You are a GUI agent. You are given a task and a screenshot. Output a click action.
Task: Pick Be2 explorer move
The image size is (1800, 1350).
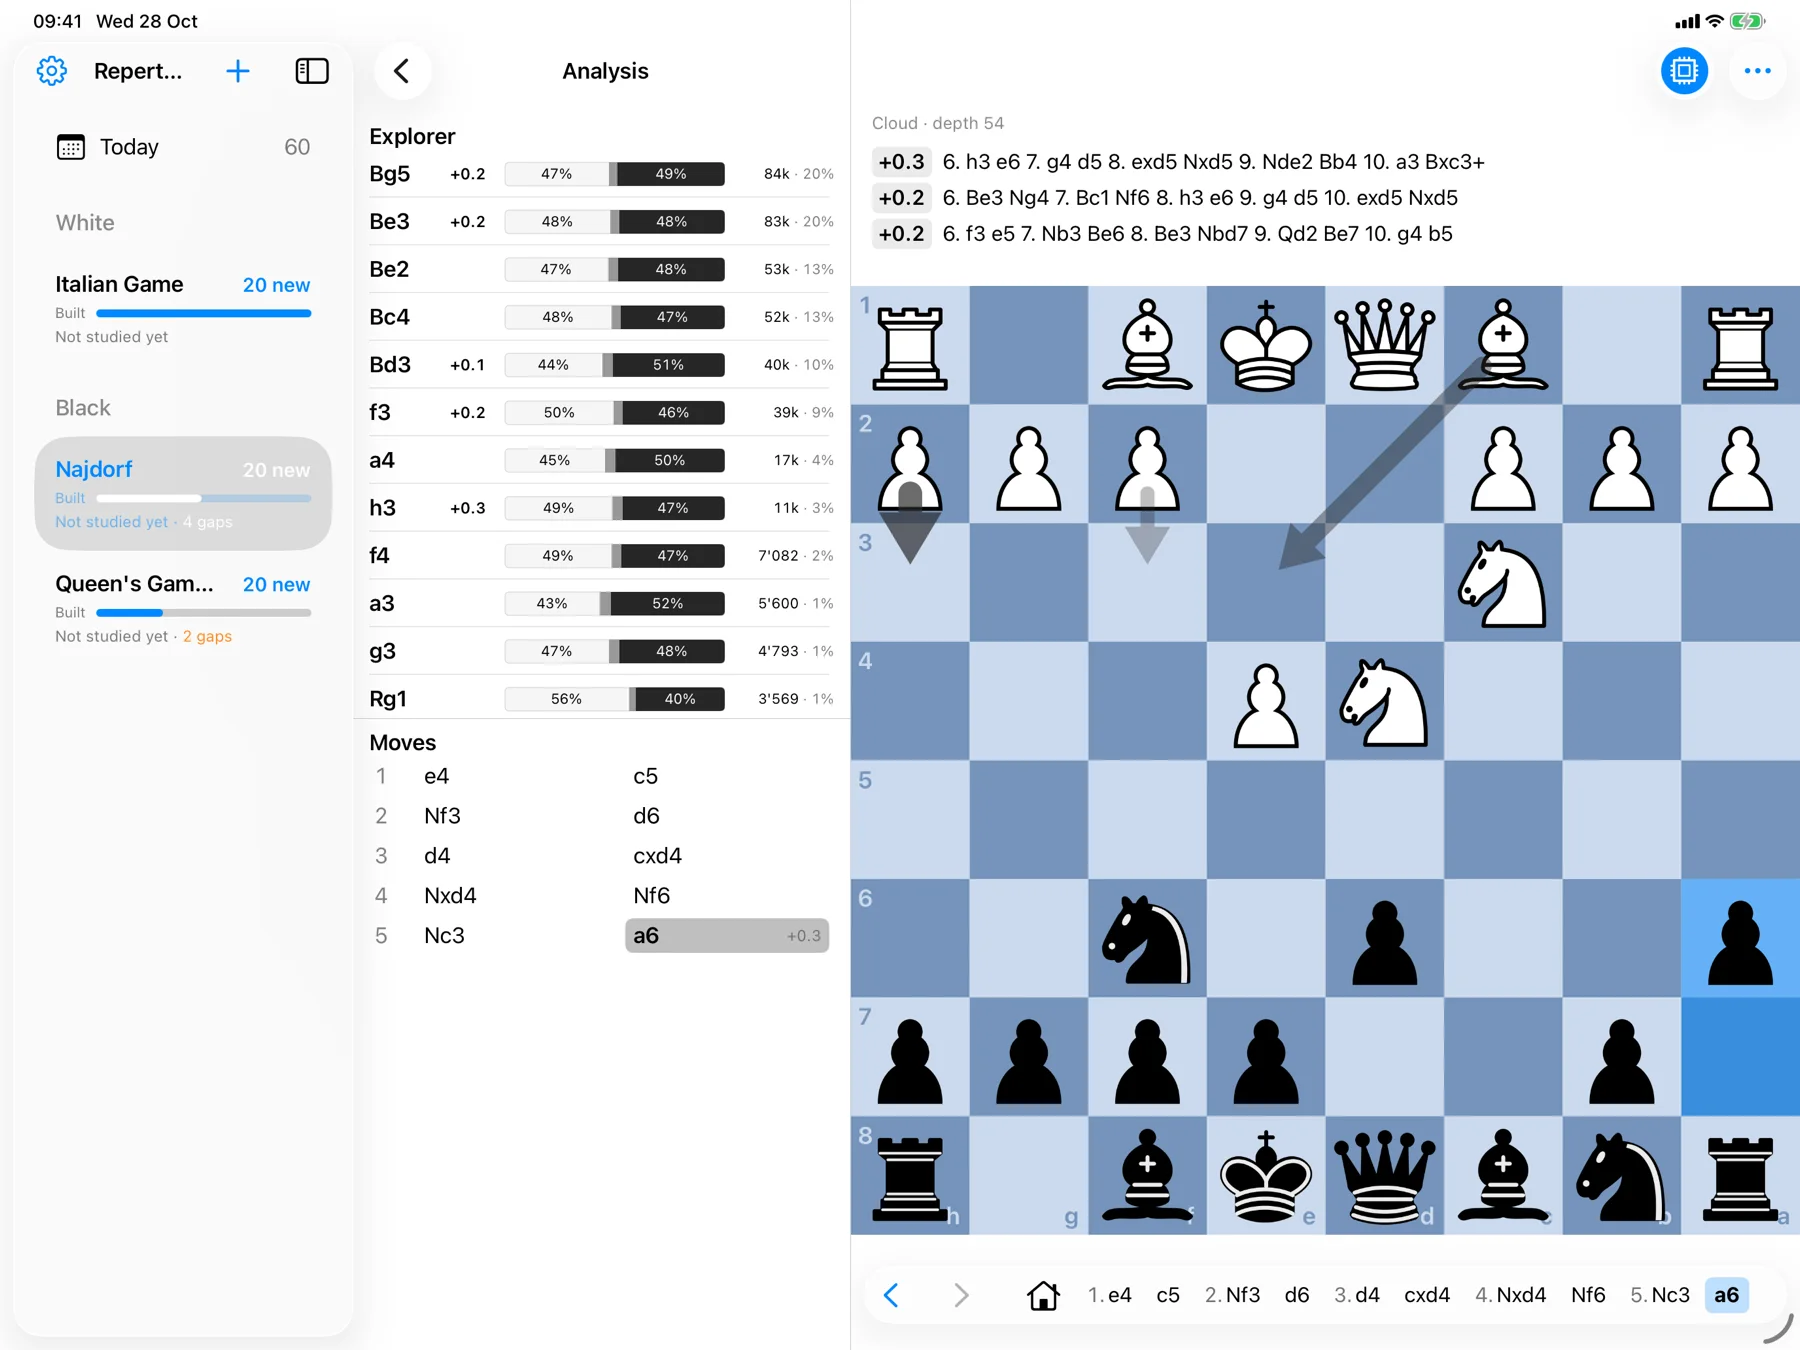tap(601, 269)
